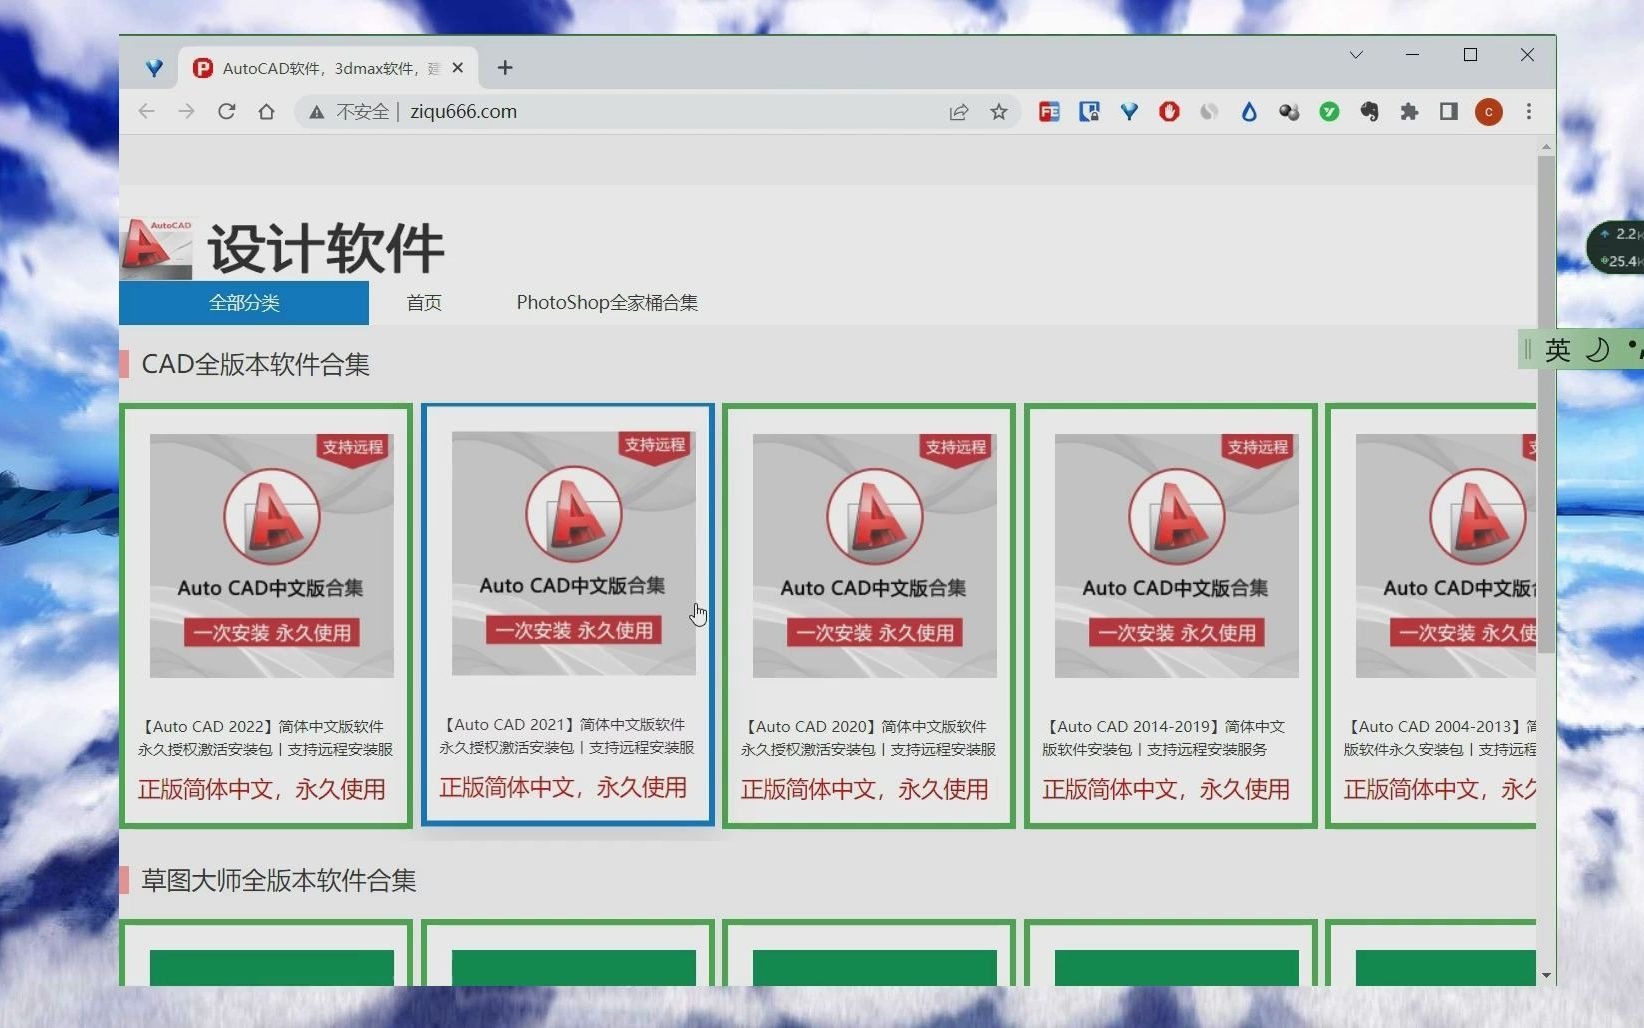Open the Auto CAD 2020 product thumbnail

coord(875,556)
